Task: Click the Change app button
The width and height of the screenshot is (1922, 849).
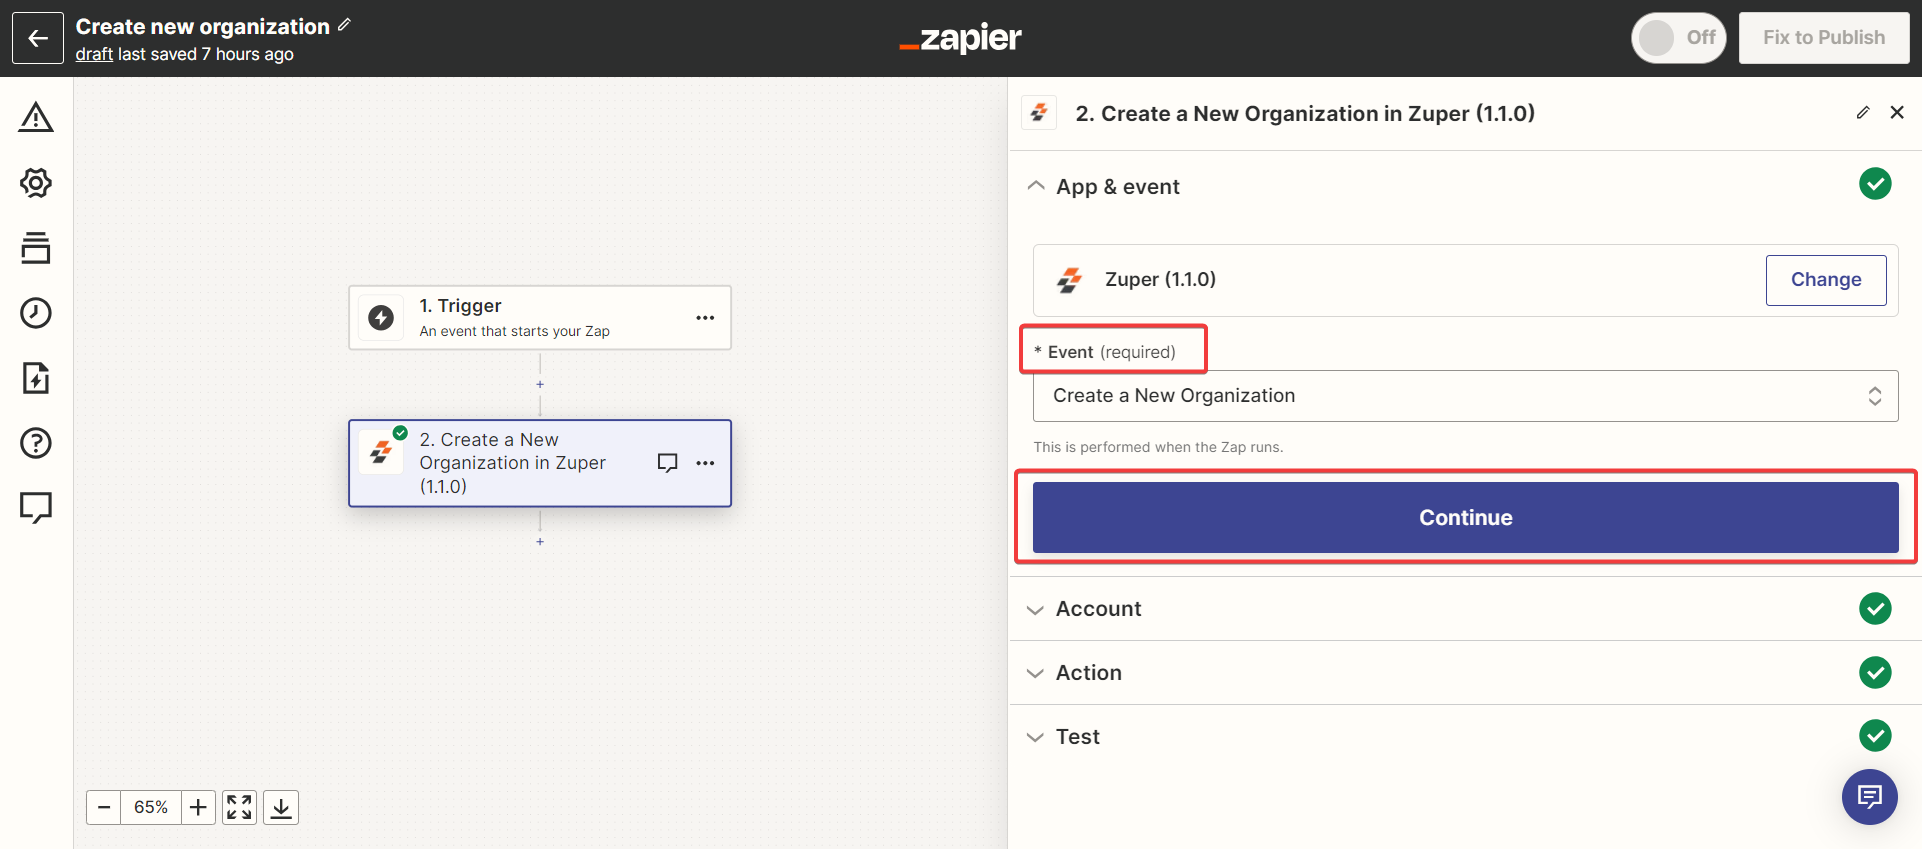Action: 1825,280
